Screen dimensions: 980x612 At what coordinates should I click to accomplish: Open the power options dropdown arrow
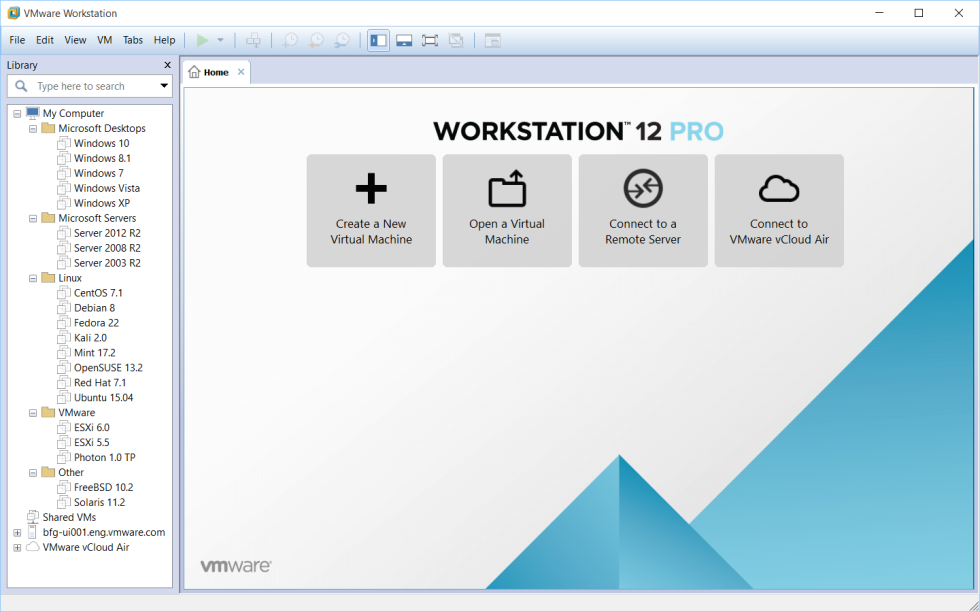click(x=221, y=41)
